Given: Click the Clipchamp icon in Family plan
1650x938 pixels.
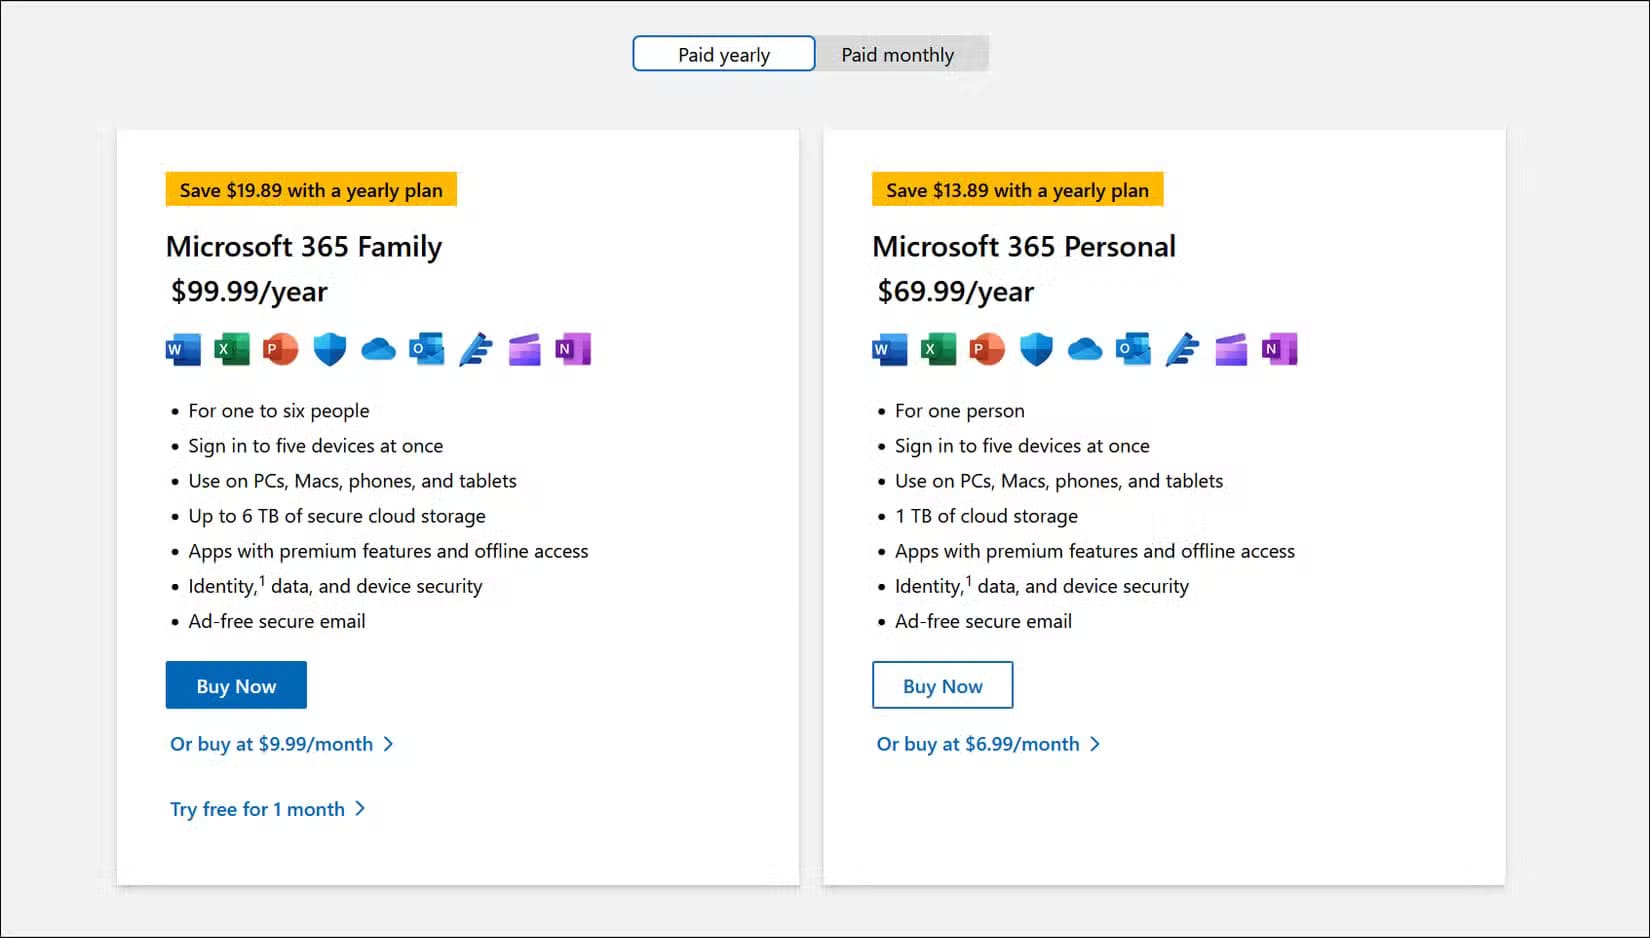Looking at the screenshot, I should coord(524,349).
